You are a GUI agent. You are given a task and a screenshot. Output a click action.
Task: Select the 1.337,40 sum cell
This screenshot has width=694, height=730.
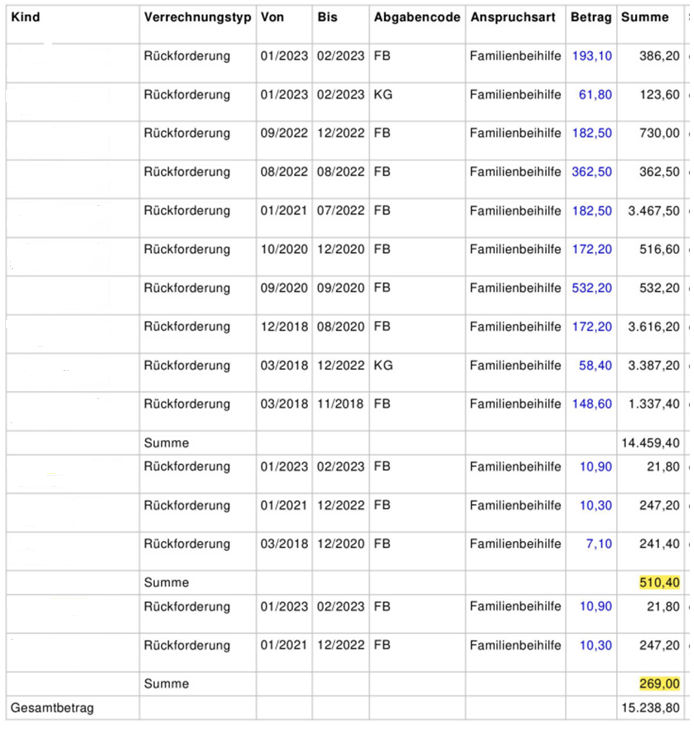point(654,404)
